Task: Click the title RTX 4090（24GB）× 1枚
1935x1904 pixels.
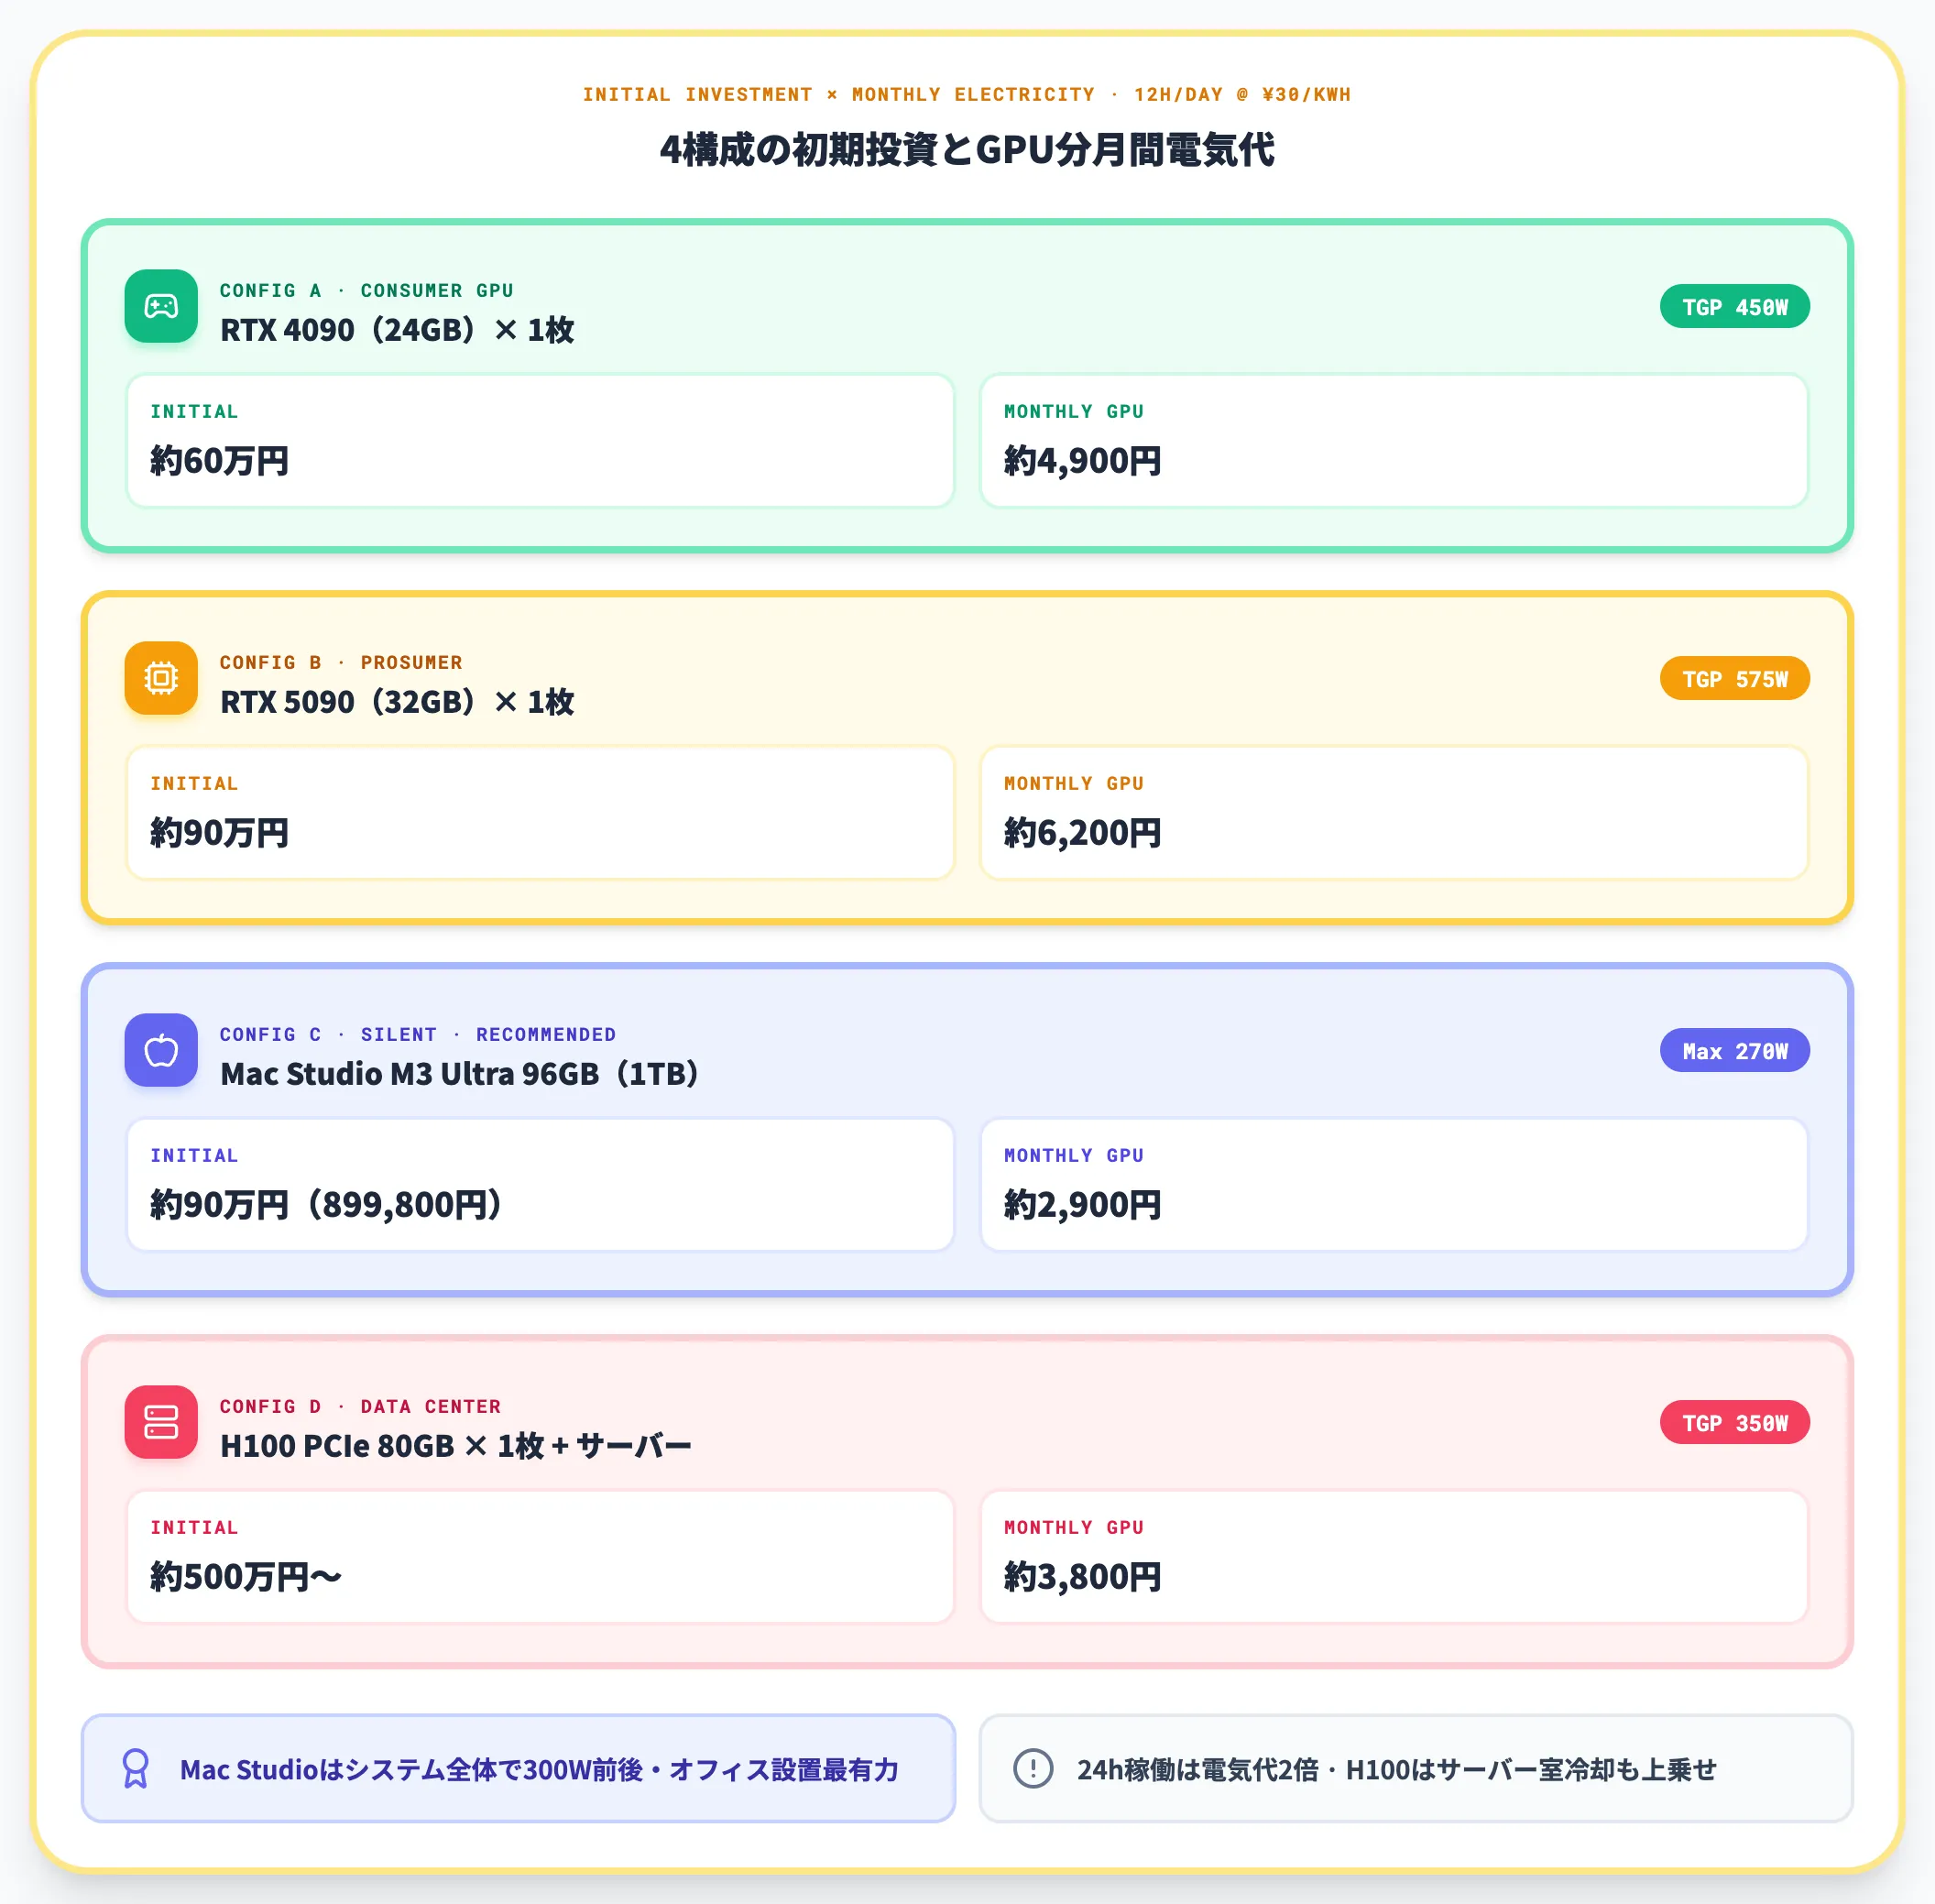Action: (397, 330)
